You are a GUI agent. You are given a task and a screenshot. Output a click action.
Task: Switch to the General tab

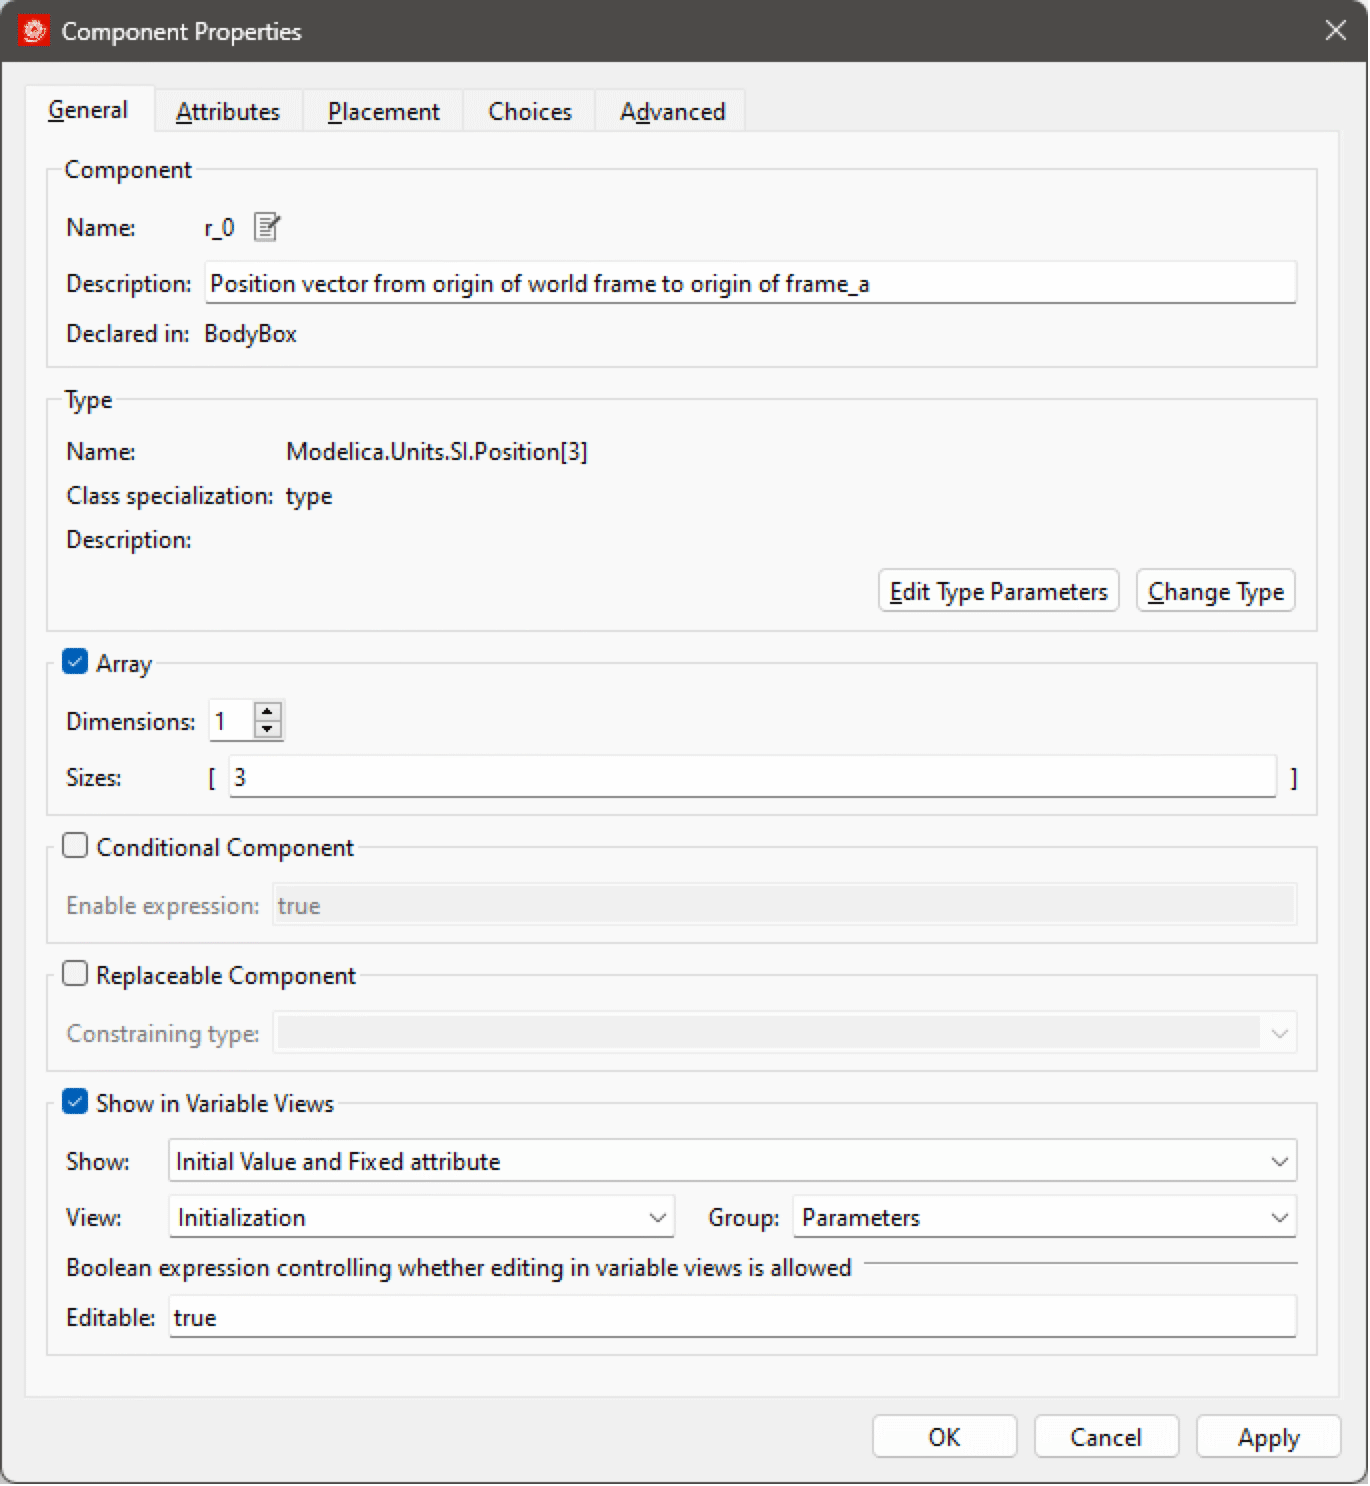pos(89,110)
